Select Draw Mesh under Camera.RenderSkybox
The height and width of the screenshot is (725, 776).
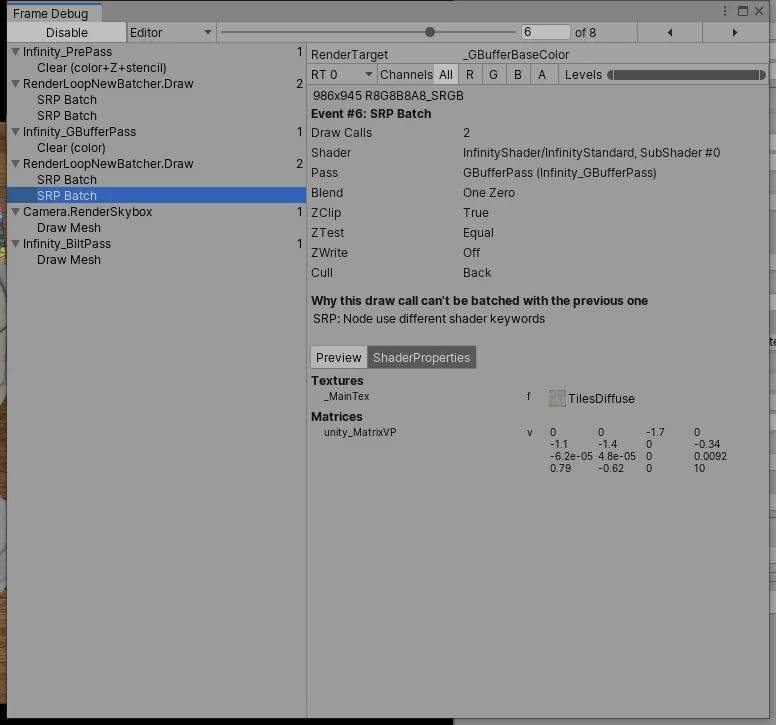[156, 228]
